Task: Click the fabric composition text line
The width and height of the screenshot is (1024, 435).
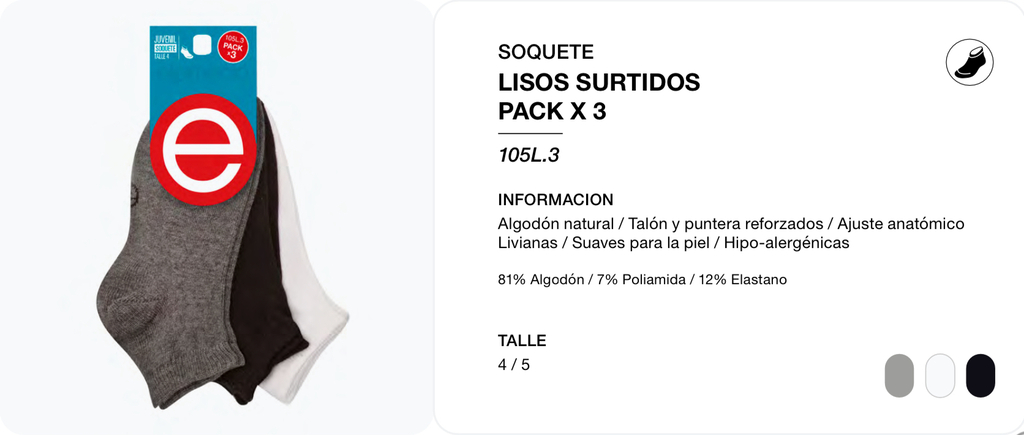Action: coord(642,280)
